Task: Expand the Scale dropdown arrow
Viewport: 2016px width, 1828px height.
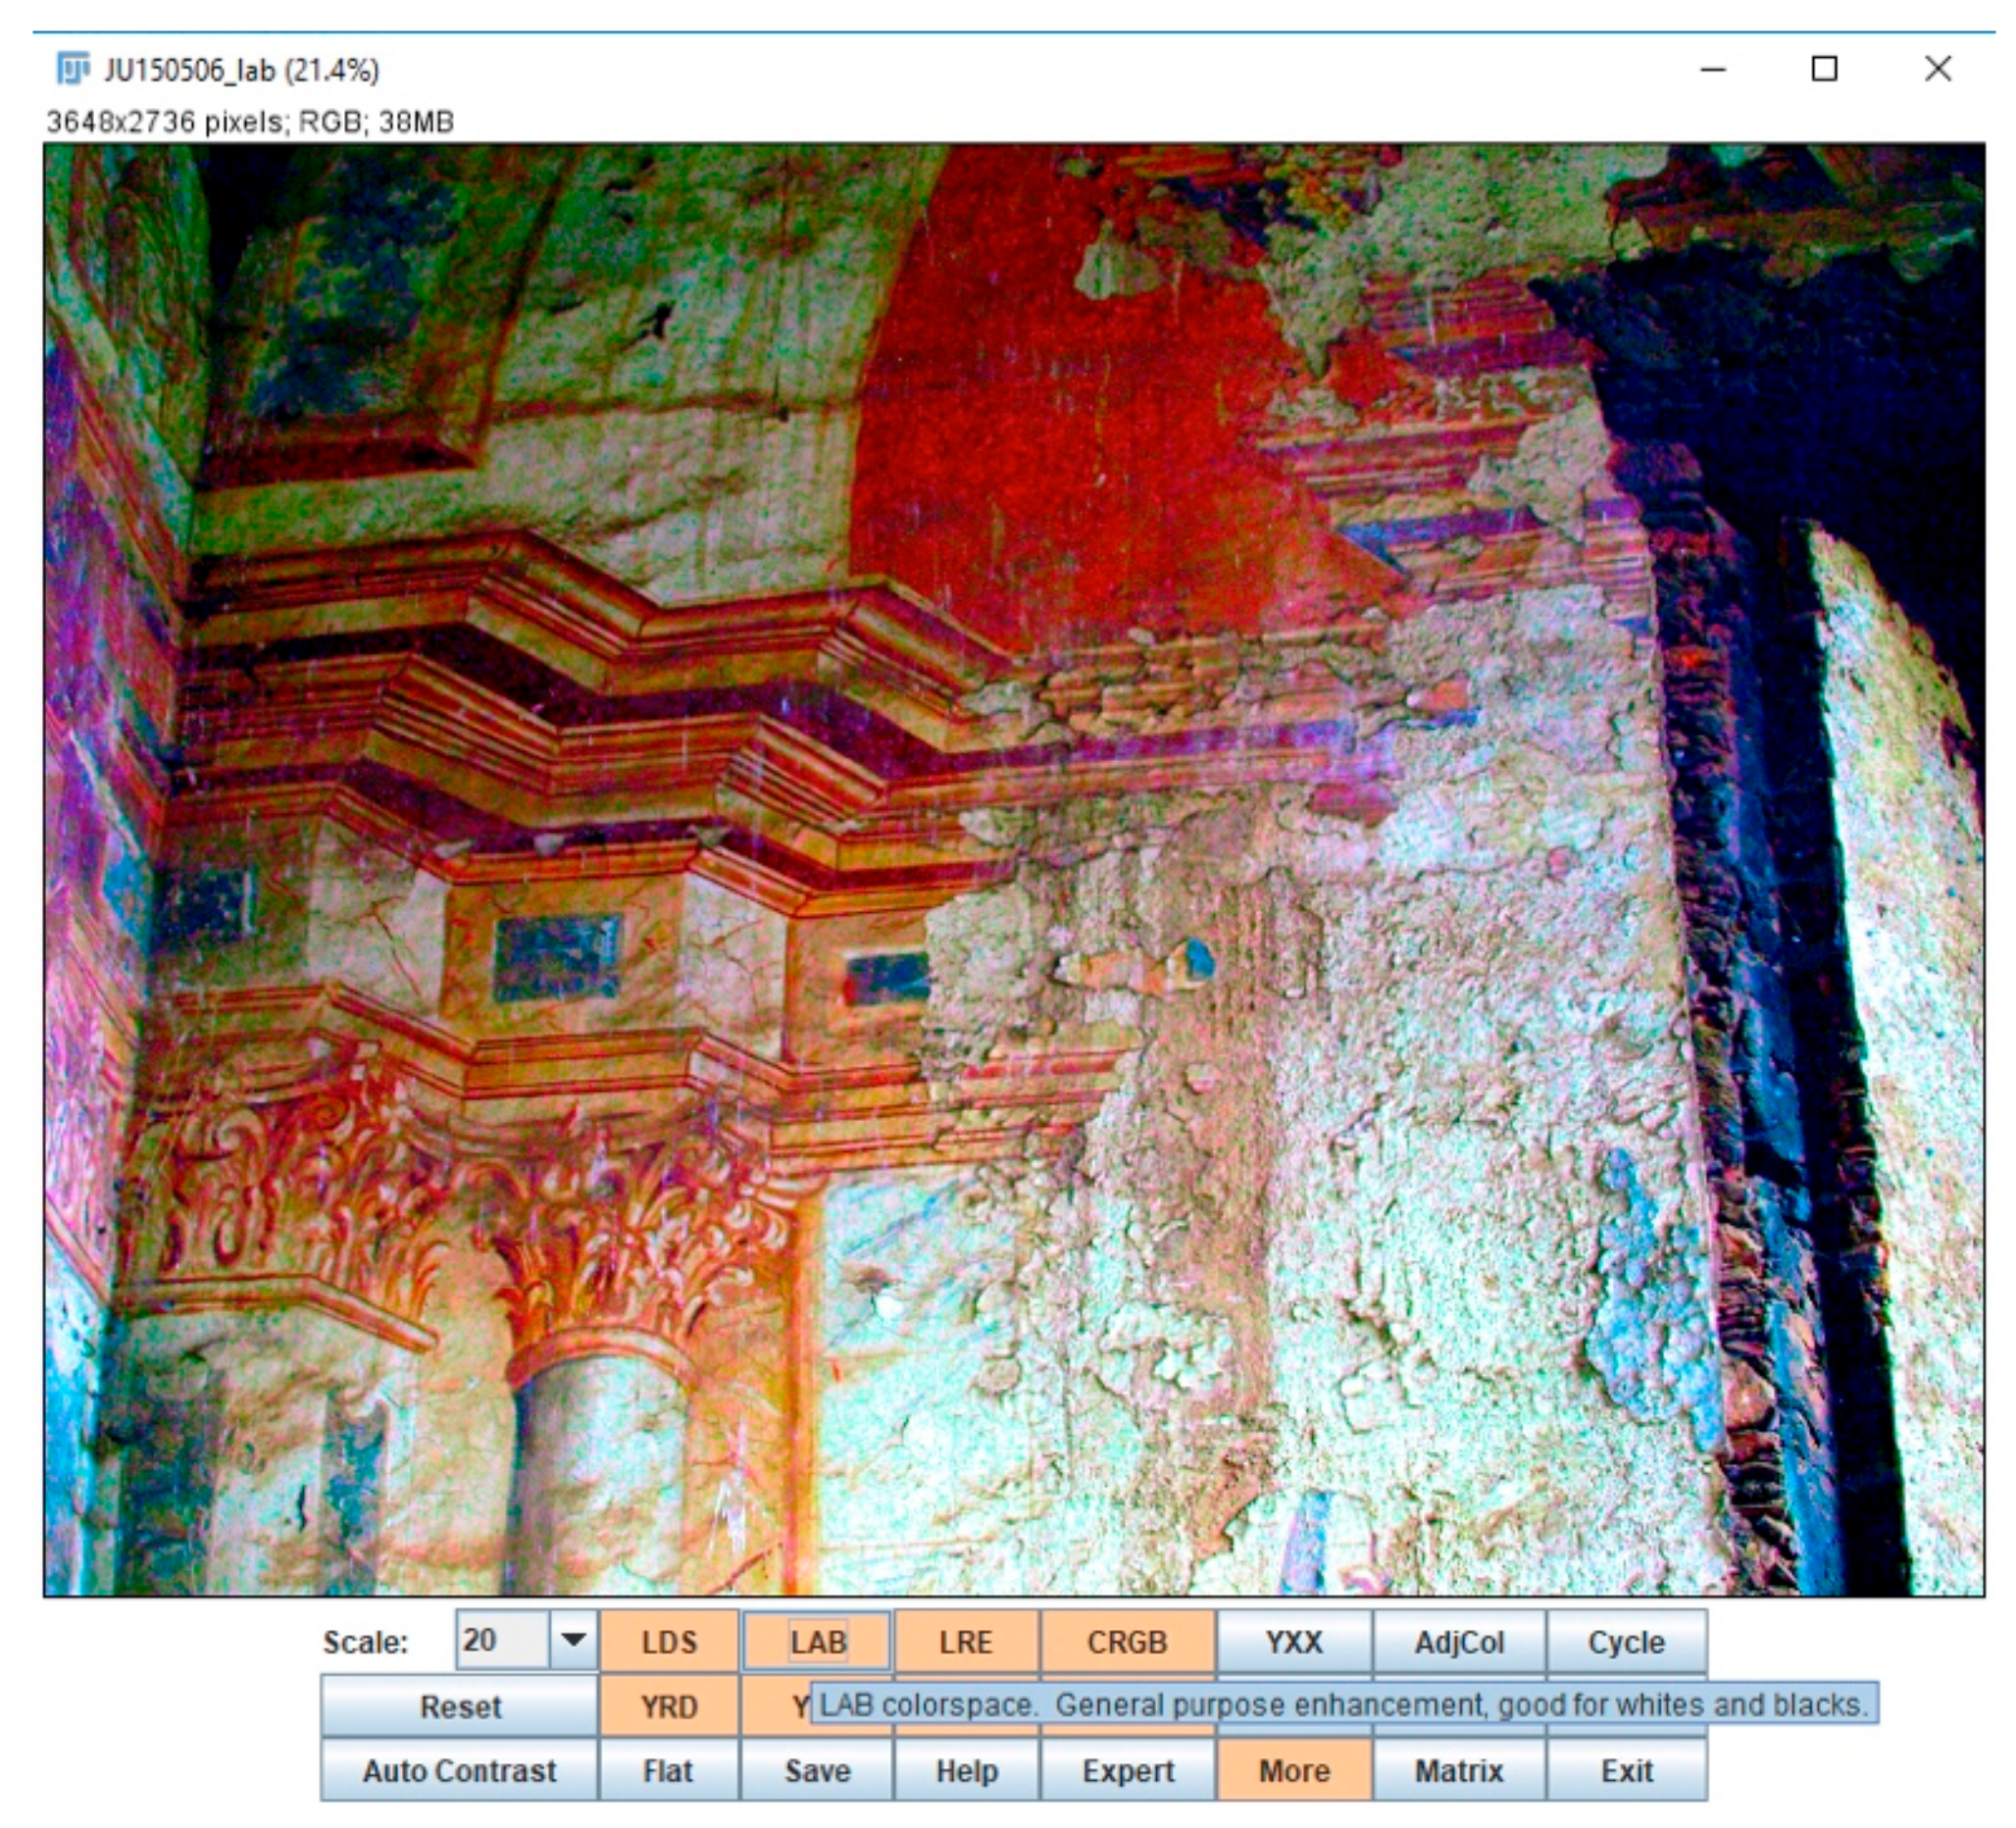Action: click(x=573, y=1640)
